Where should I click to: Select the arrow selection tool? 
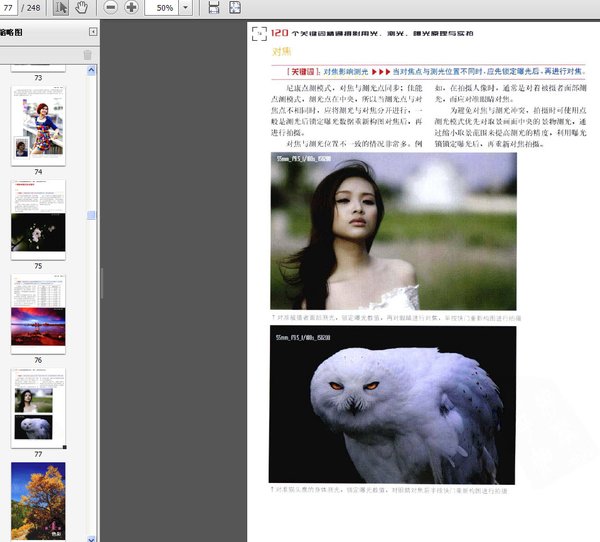tap(60, 8)
